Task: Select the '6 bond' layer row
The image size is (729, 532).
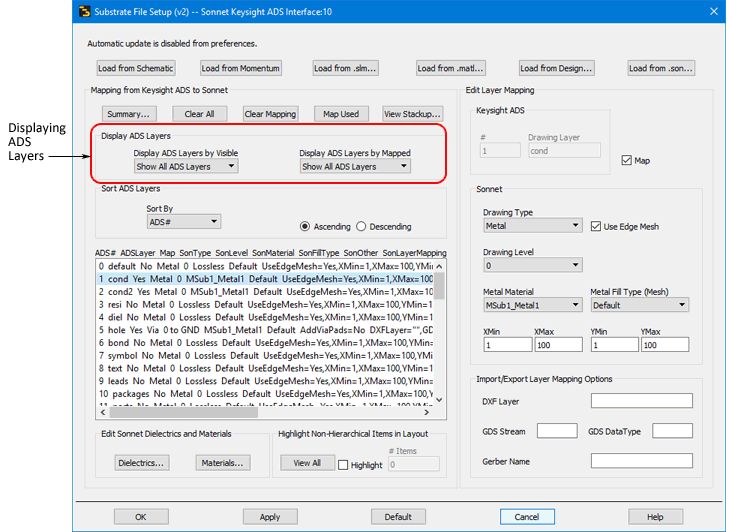Action: coord(265,343)
